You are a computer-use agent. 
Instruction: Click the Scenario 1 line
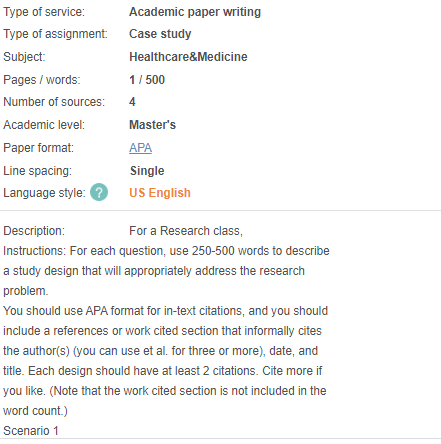(x=31, y=431)
